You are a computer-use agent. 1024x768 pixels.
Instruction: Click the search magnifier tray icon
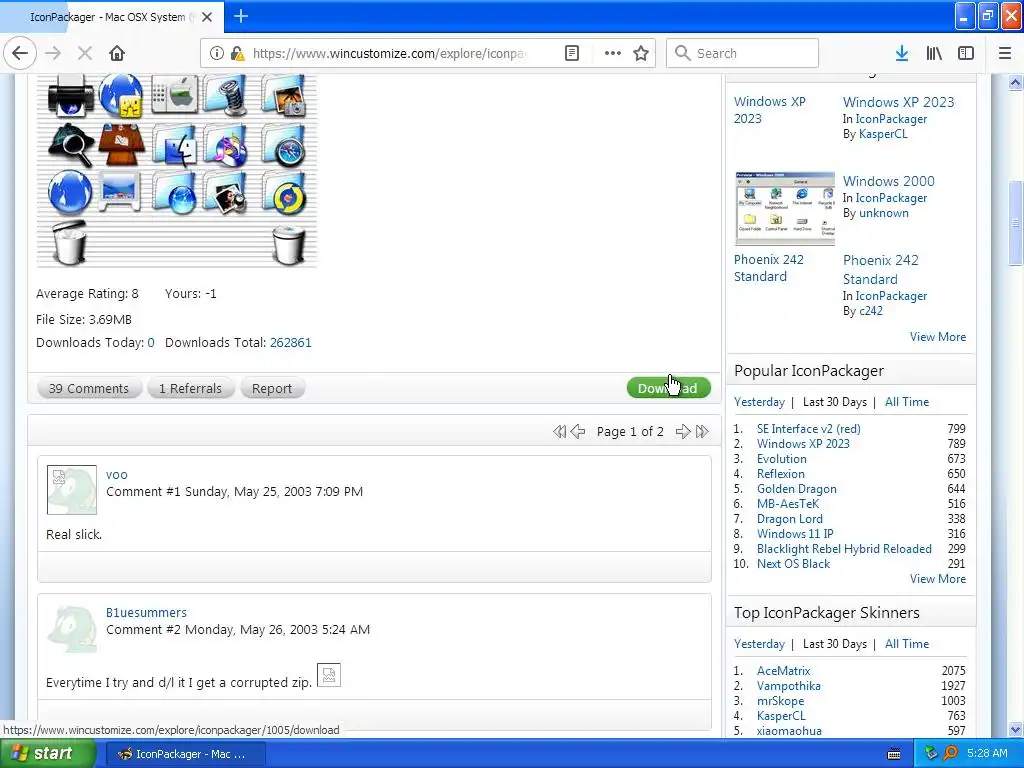point(950,753)
